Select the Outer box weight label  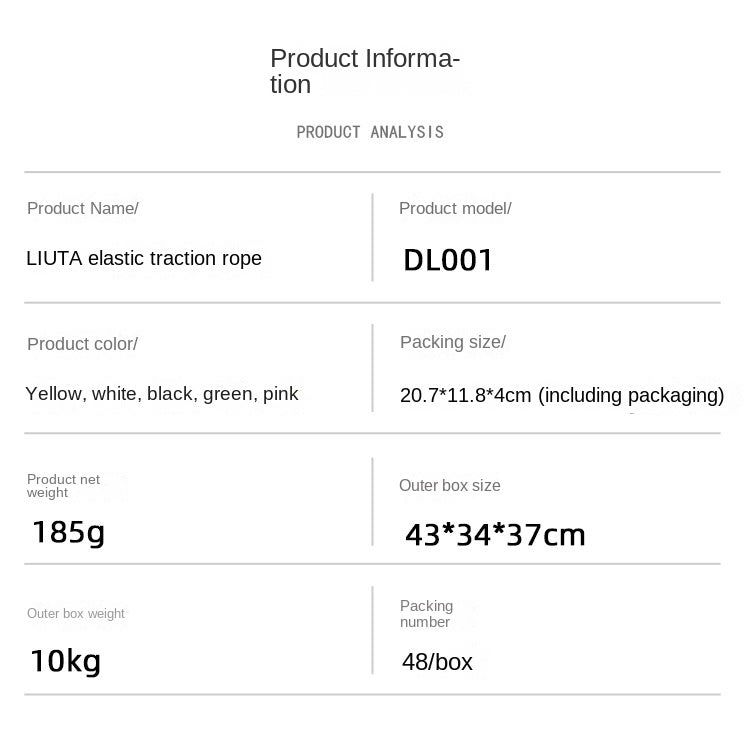(x=76, y=614)
